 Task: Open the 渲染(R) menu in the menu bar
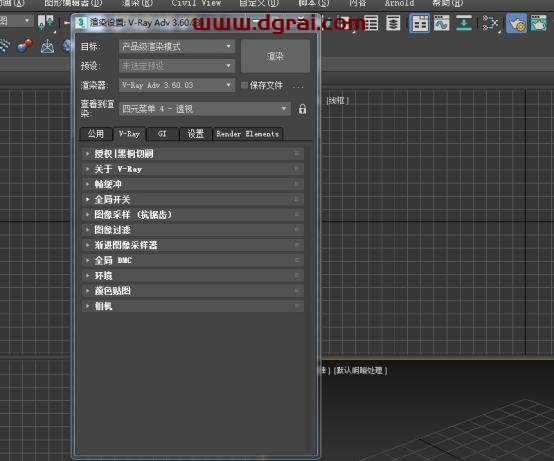point(137,3)
